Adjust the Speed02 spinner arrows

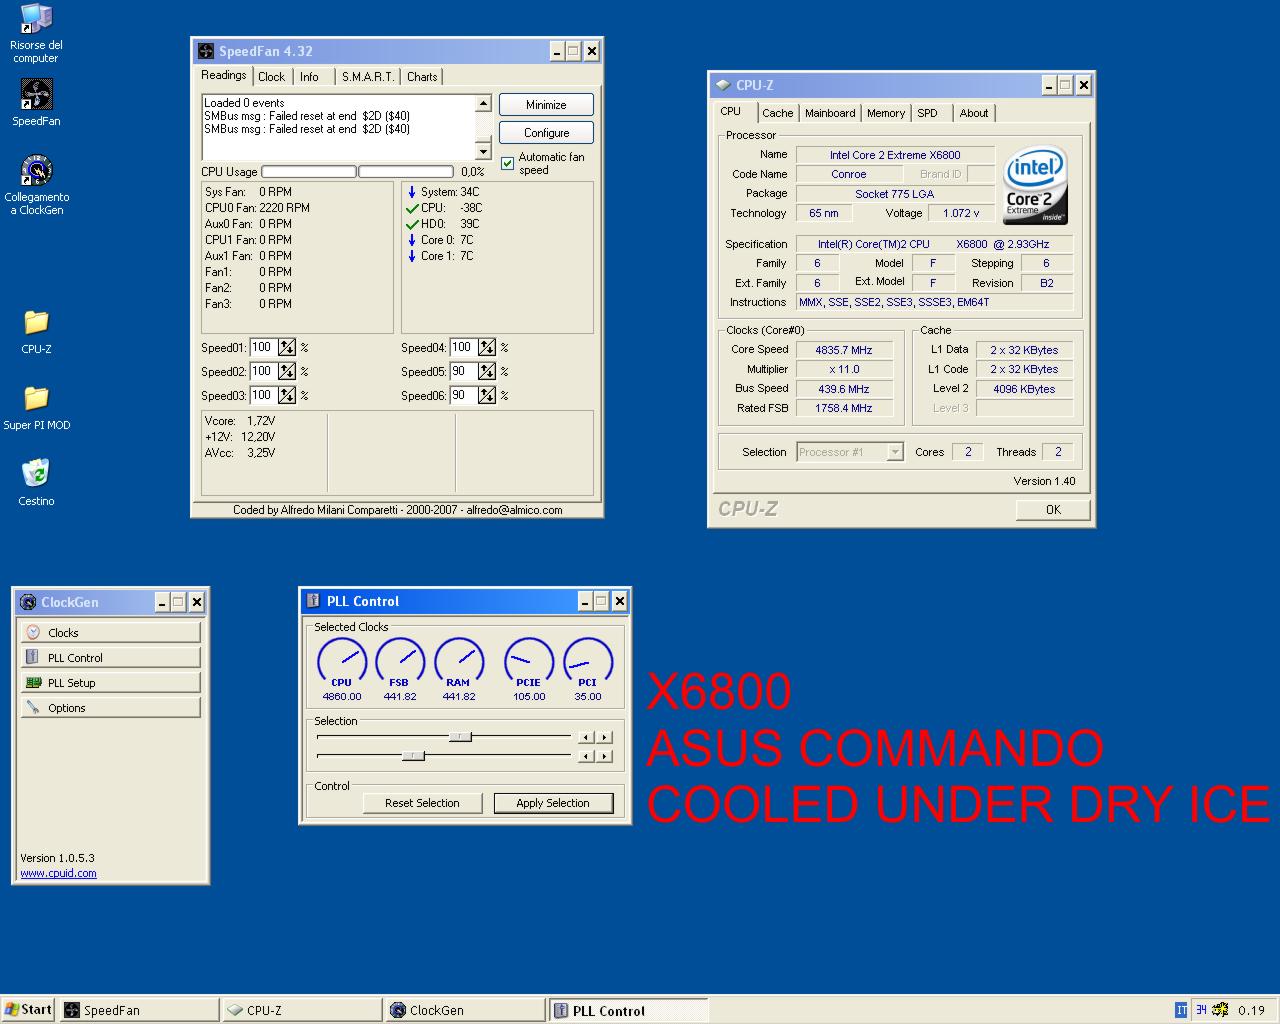[287, 371]
